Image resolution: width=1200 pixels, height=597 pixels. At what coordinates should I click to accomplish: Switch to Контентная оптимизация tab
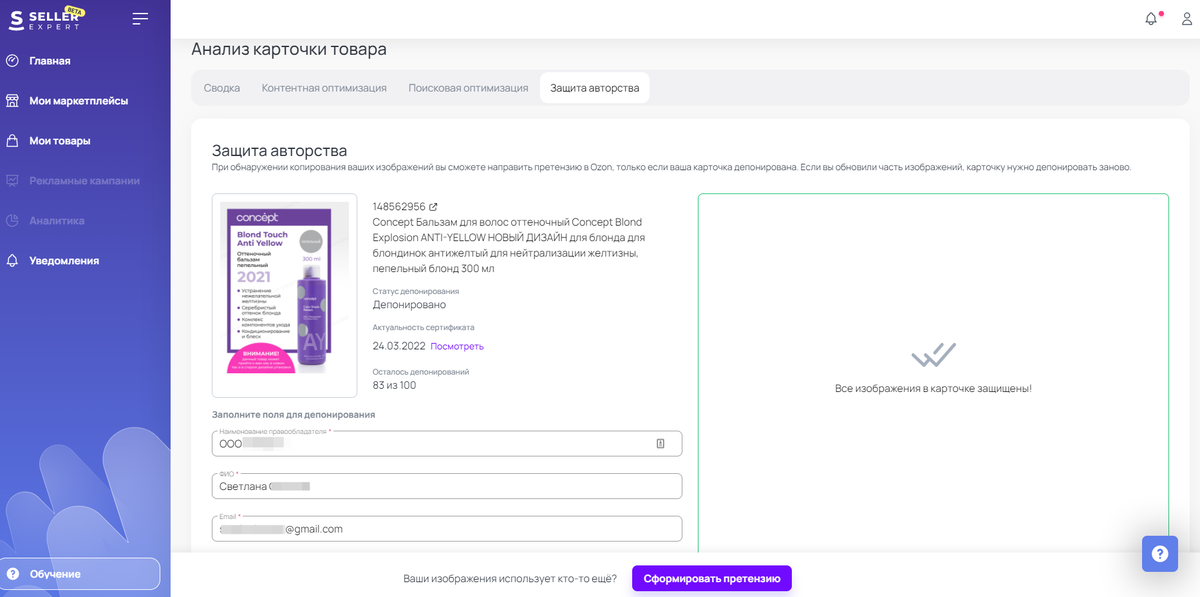click(324, 88)
